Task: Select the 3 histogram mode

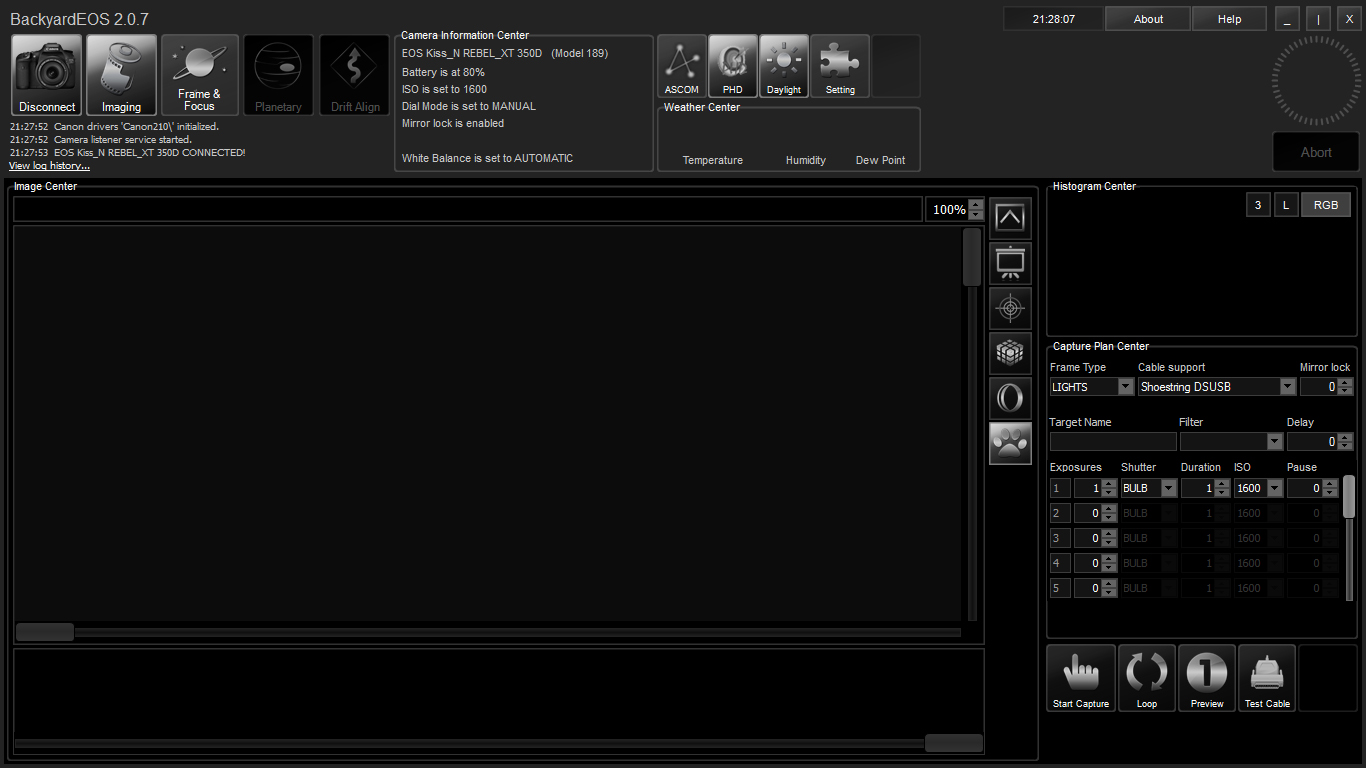Action: click(1258, 205)
